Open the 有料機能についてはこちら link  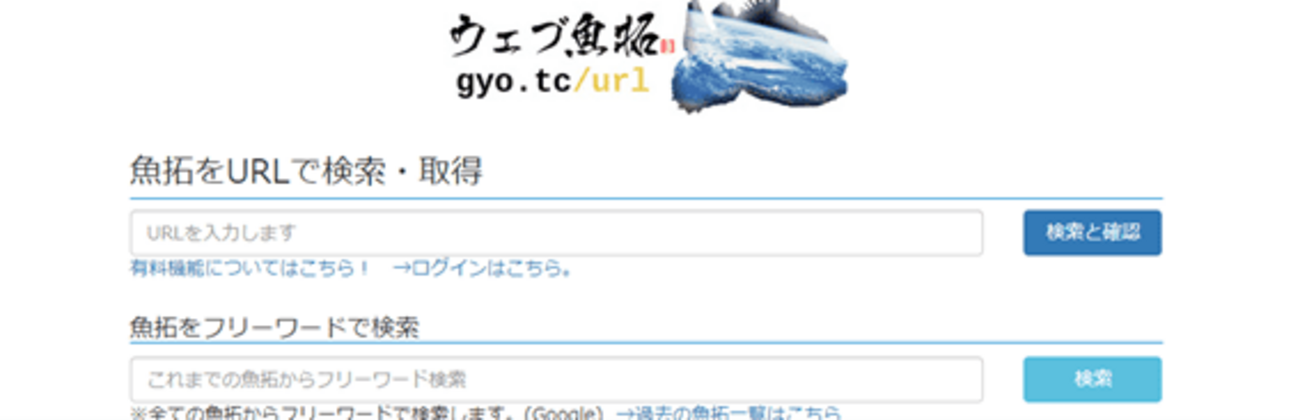click(250, 268)
